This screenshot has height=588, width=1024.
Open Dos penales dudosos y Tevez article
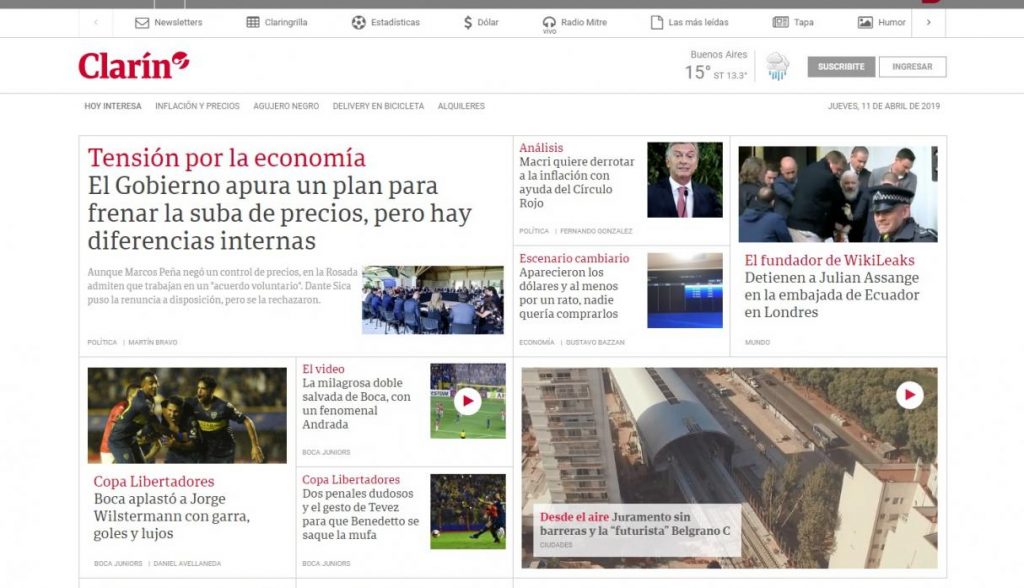(x=360, y=514)
